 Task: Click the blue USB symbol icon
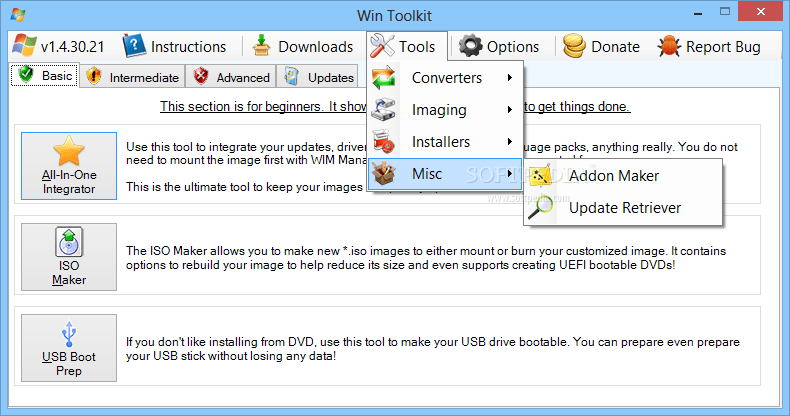[69, 333]
